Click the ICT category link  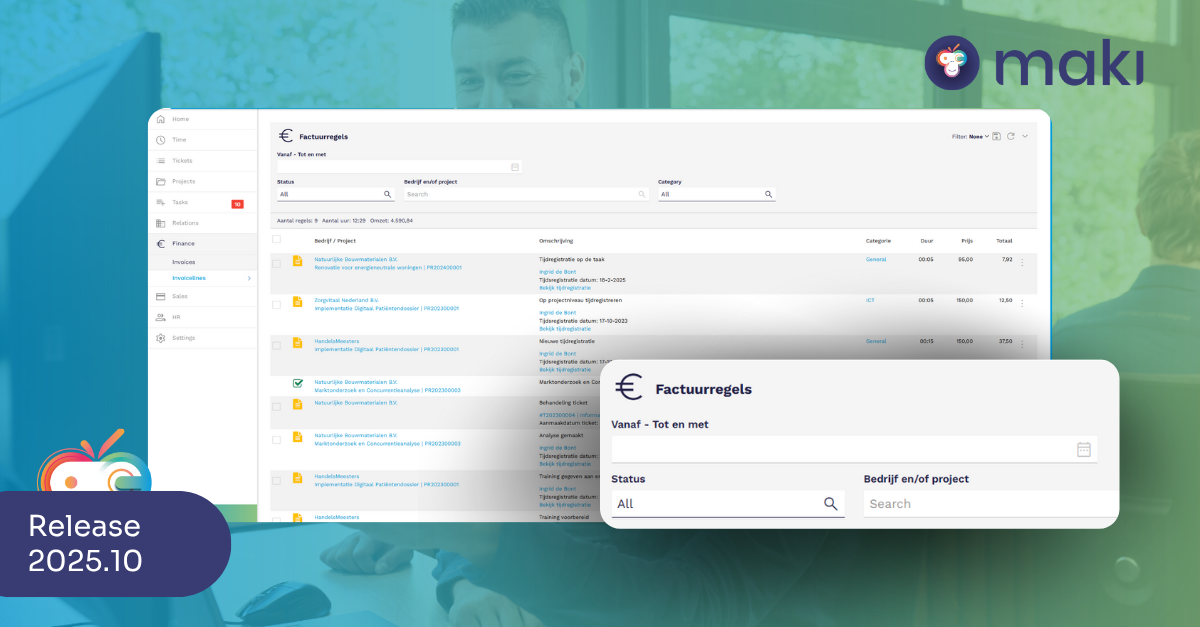pos(870,299)
